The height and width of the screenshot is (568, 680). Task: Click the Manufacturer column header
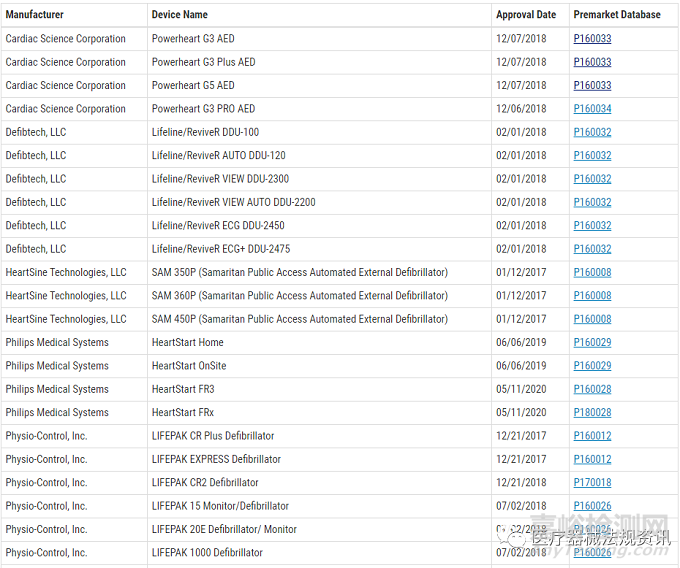coord(35,15)
